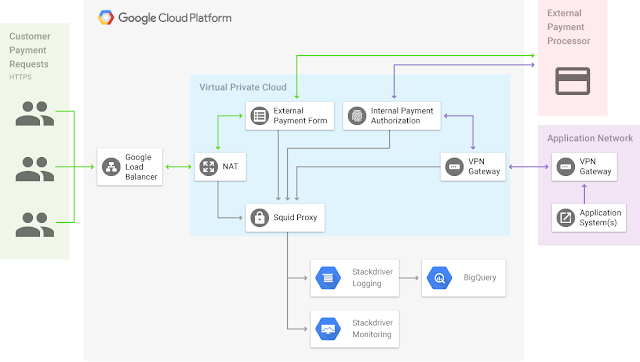Click the bottom customer users icon
640x362 pixels.
[x=35, y=224]
